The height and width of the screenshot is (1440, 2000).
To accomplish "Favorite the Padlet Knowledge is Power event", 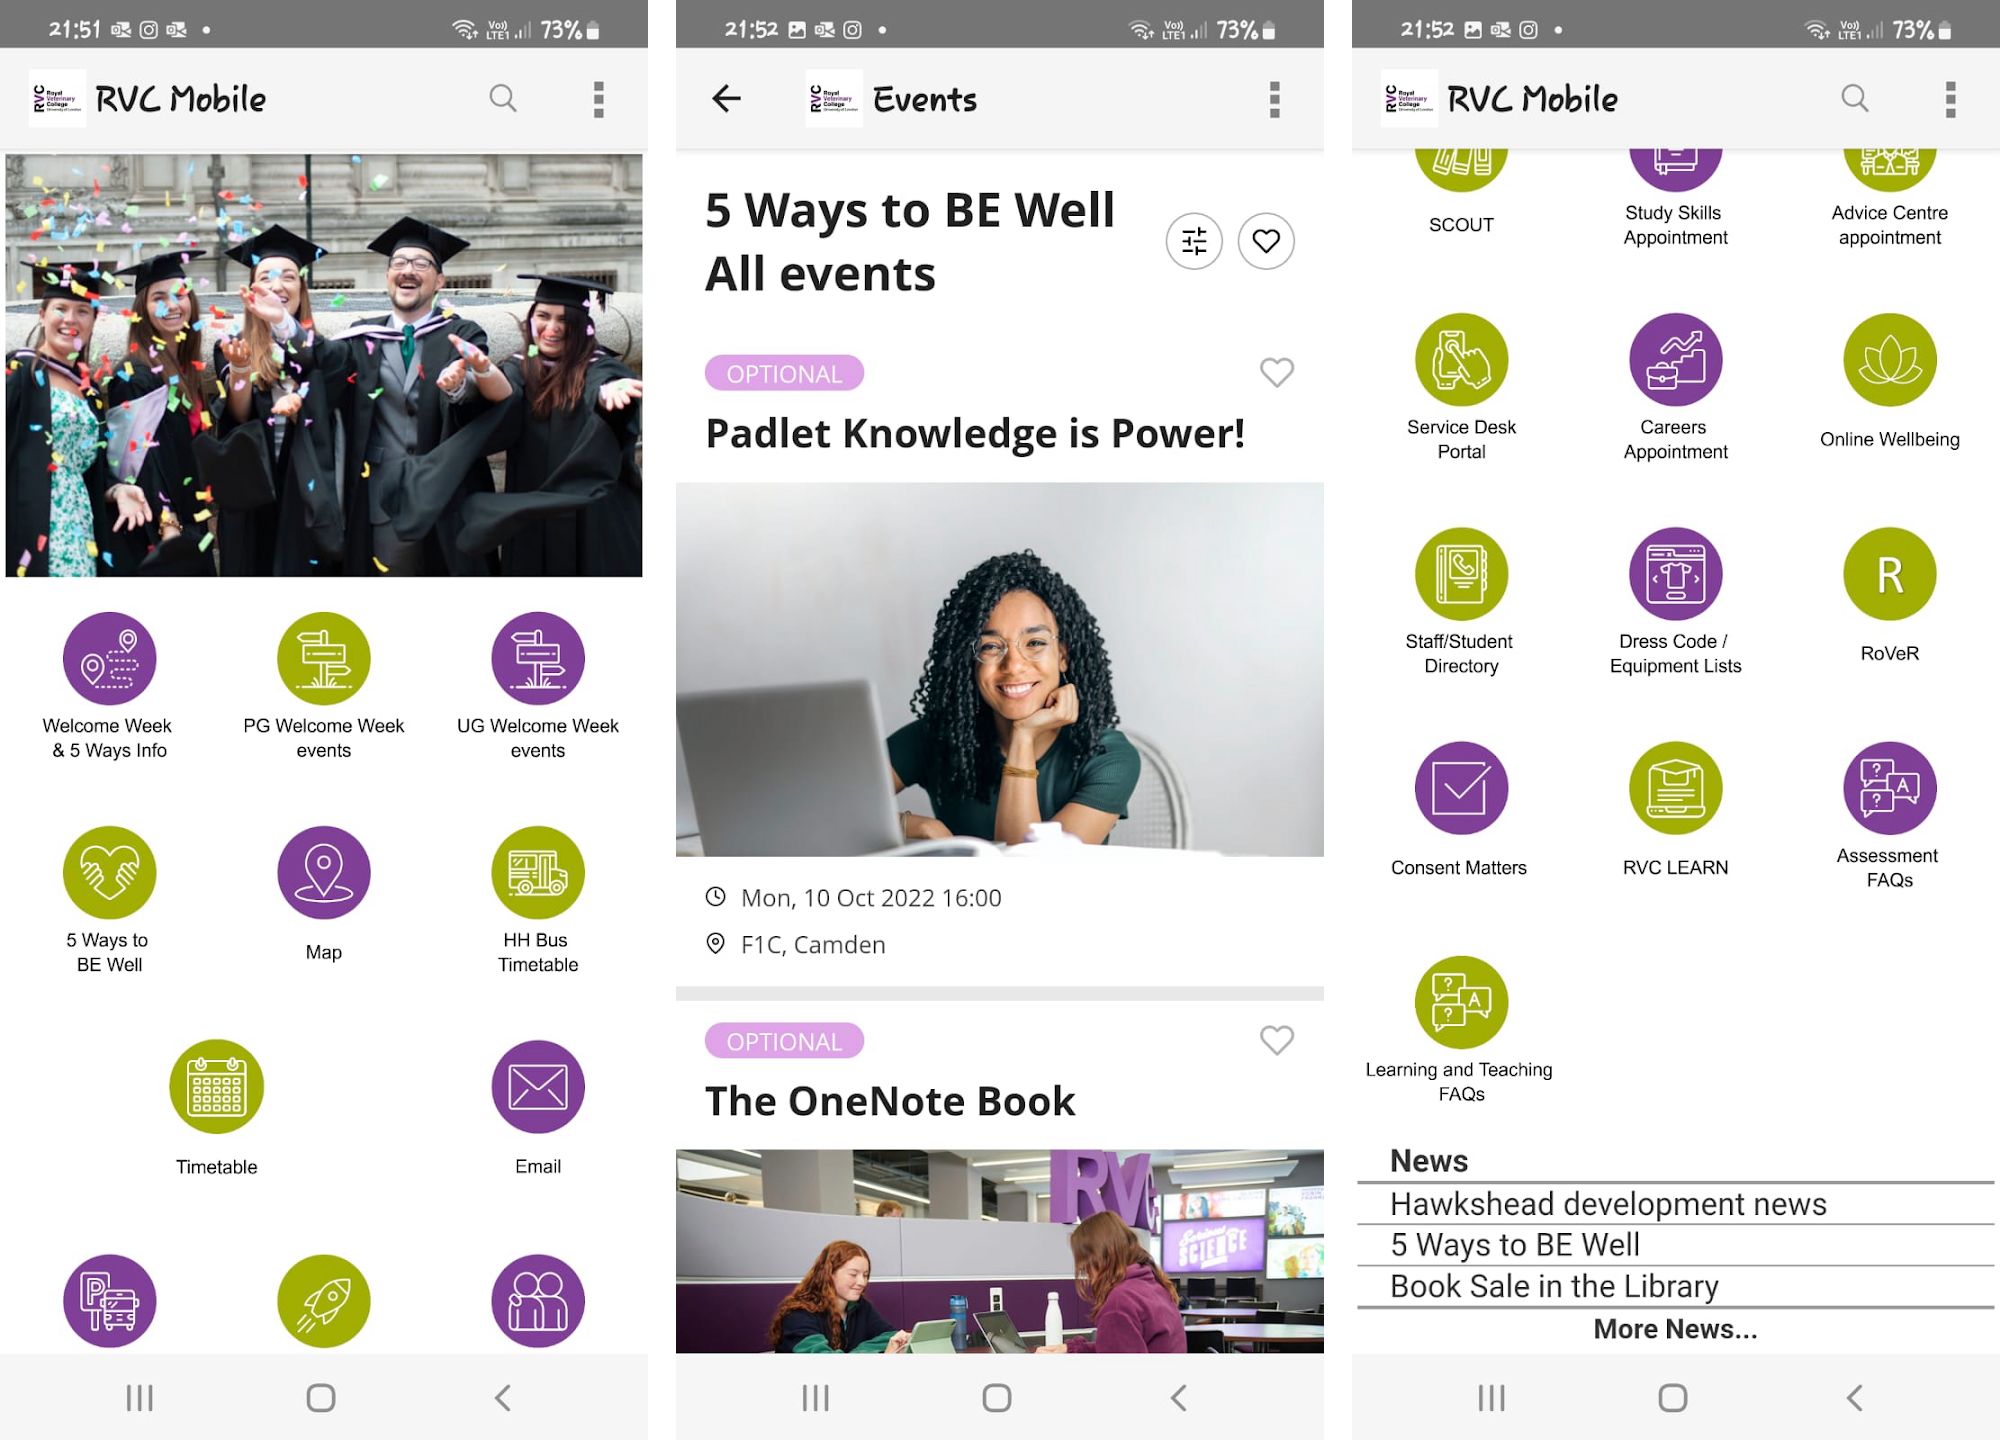I will [1276, 373].
